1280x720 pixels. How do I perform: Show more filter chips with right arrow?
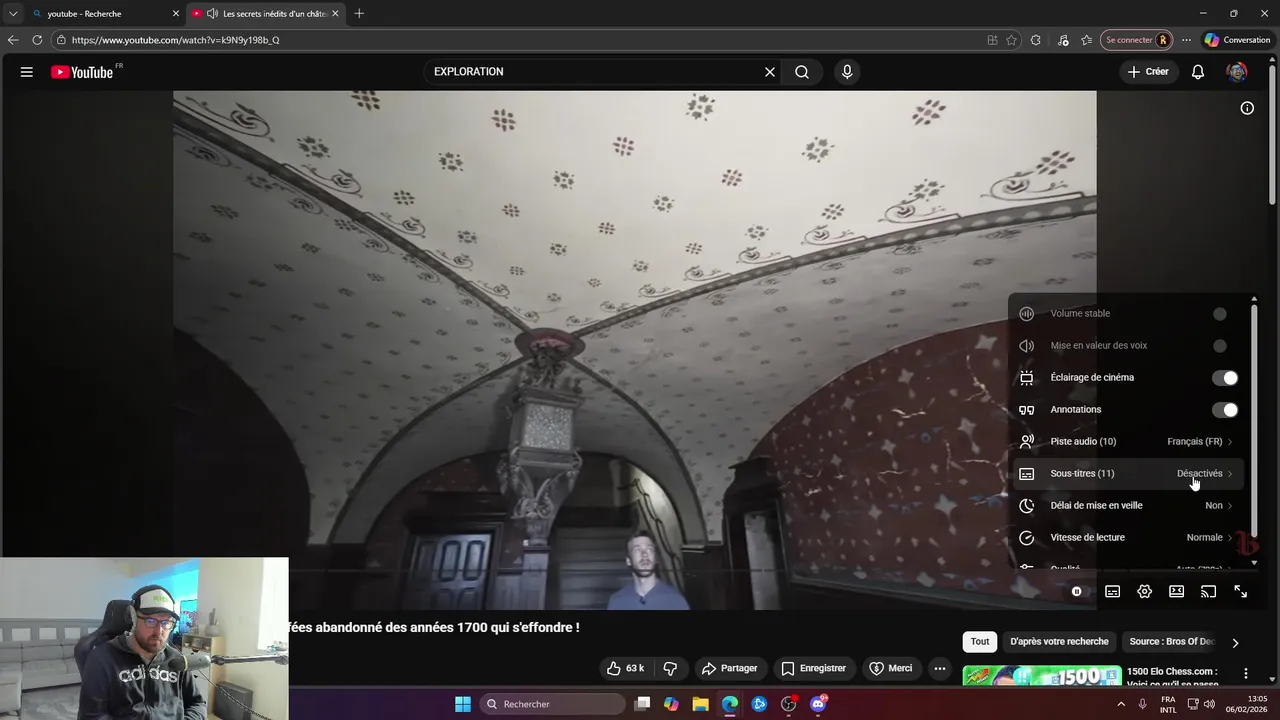pyautogui.click(x=1235, y=643)
